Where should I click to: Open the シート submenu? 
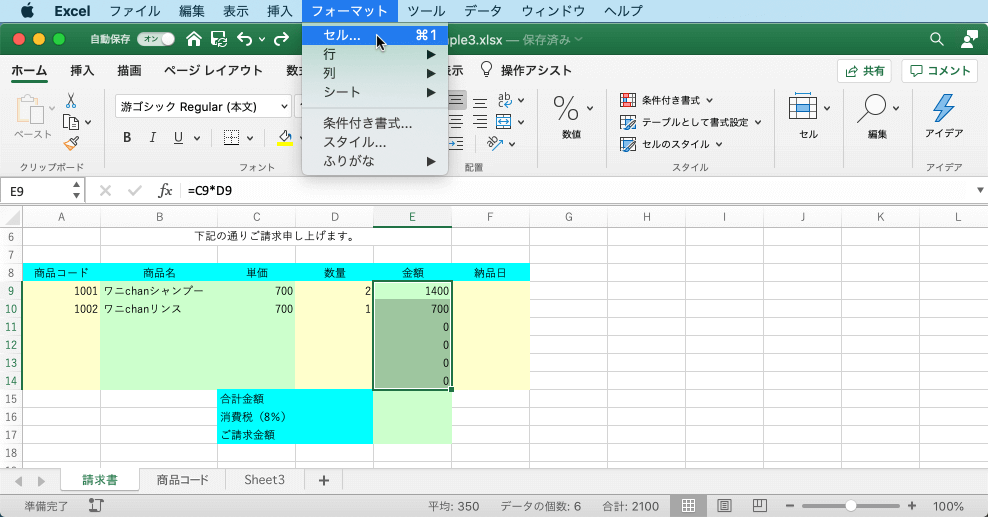(x=375, y=92)
